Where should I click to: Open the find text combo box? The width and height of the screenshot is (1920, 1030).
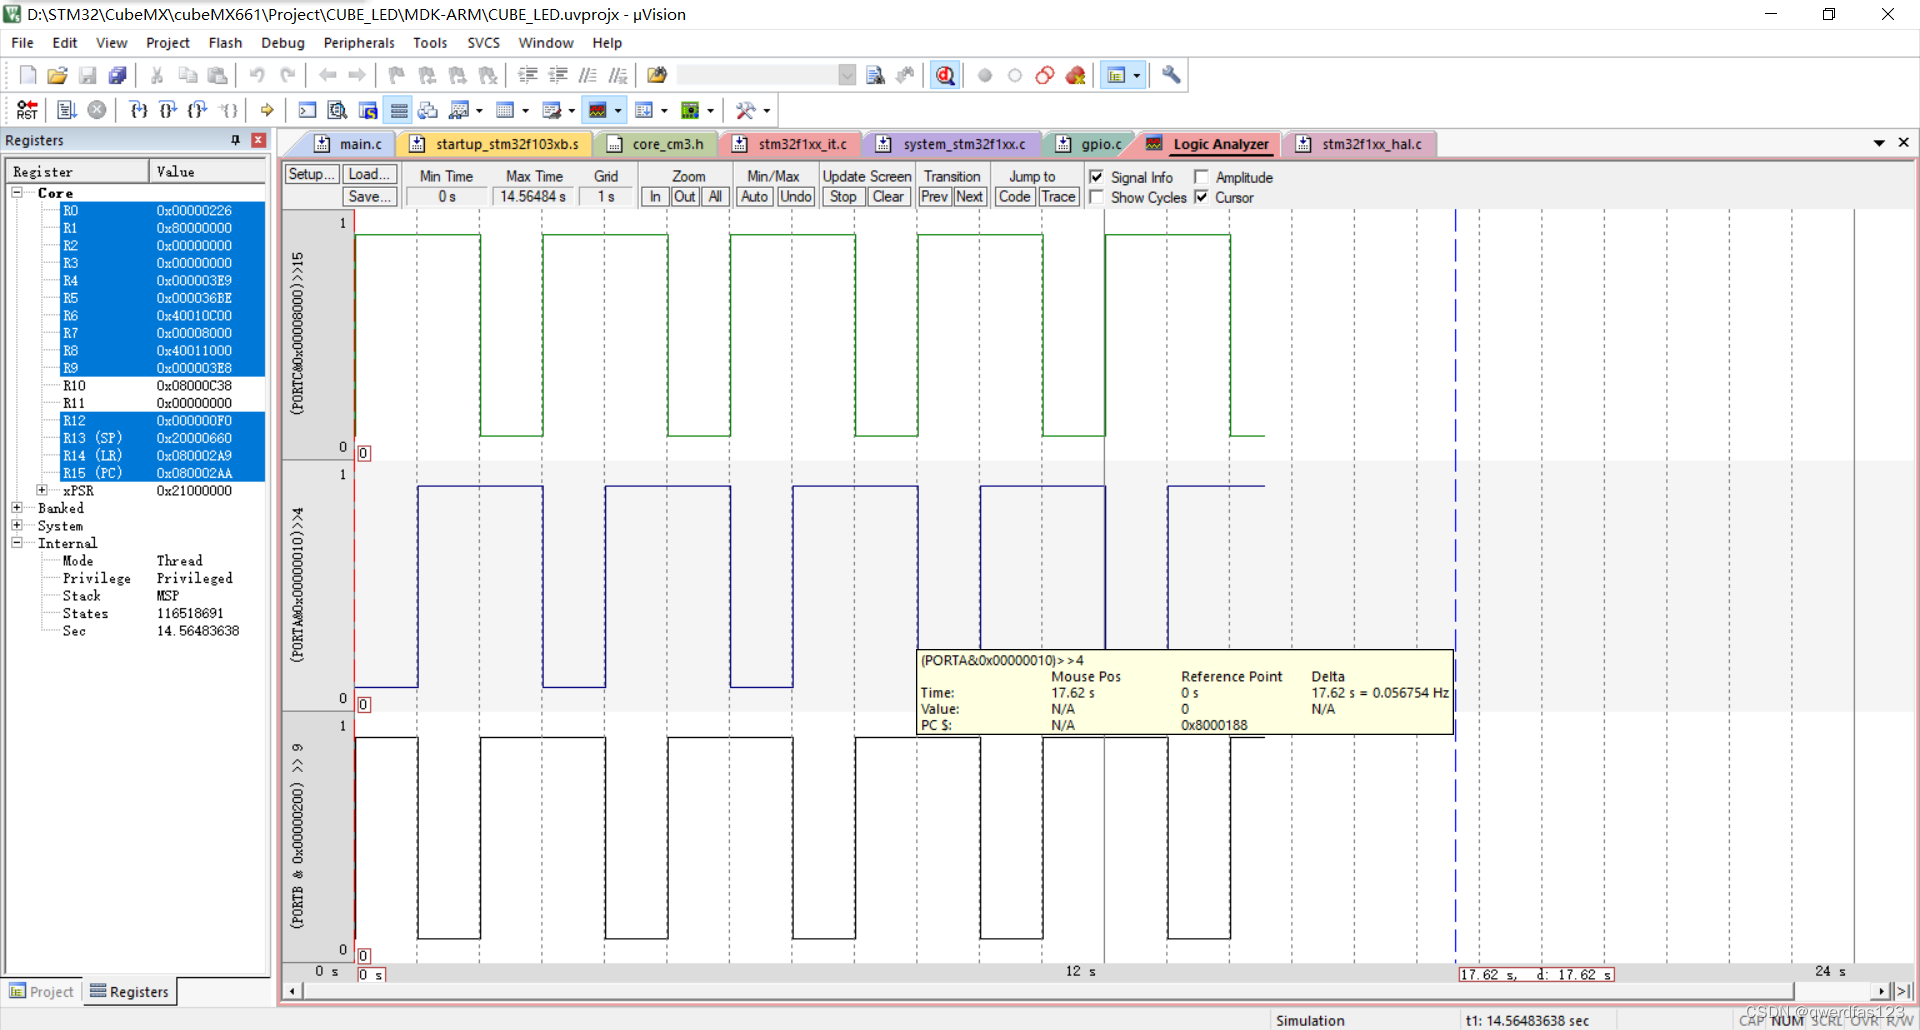(x=766, y=75)
